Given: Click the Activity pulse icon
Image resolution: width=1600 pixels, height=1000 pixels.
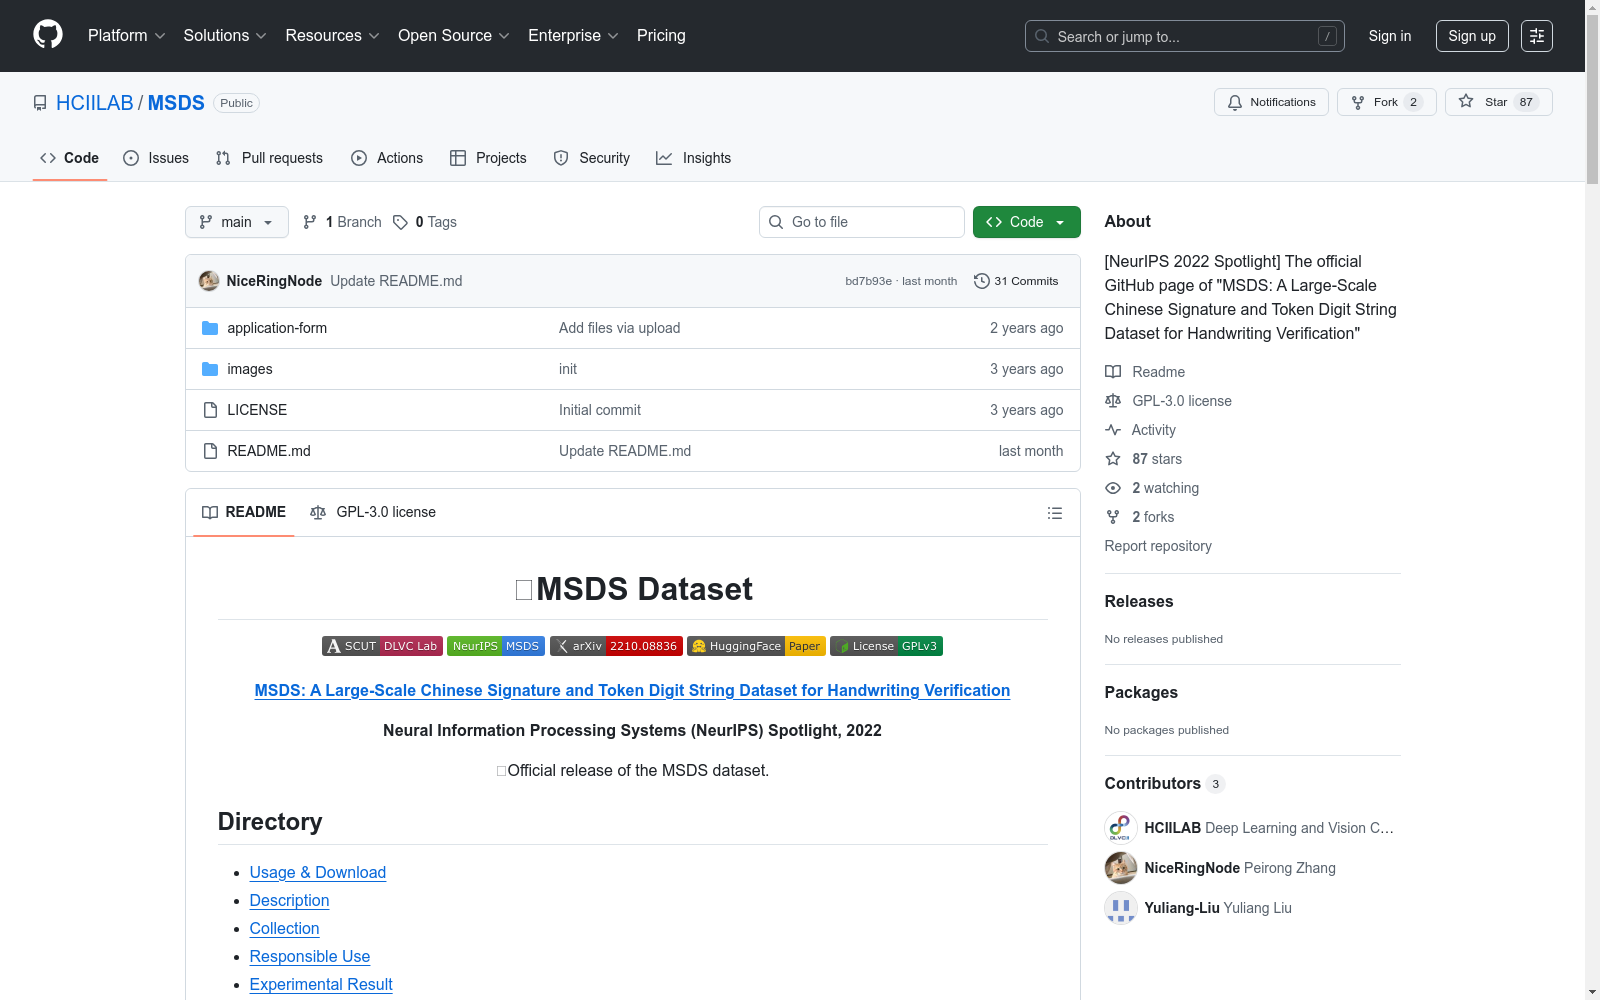Looking at the screenshot, I should tap(1113, 430).
